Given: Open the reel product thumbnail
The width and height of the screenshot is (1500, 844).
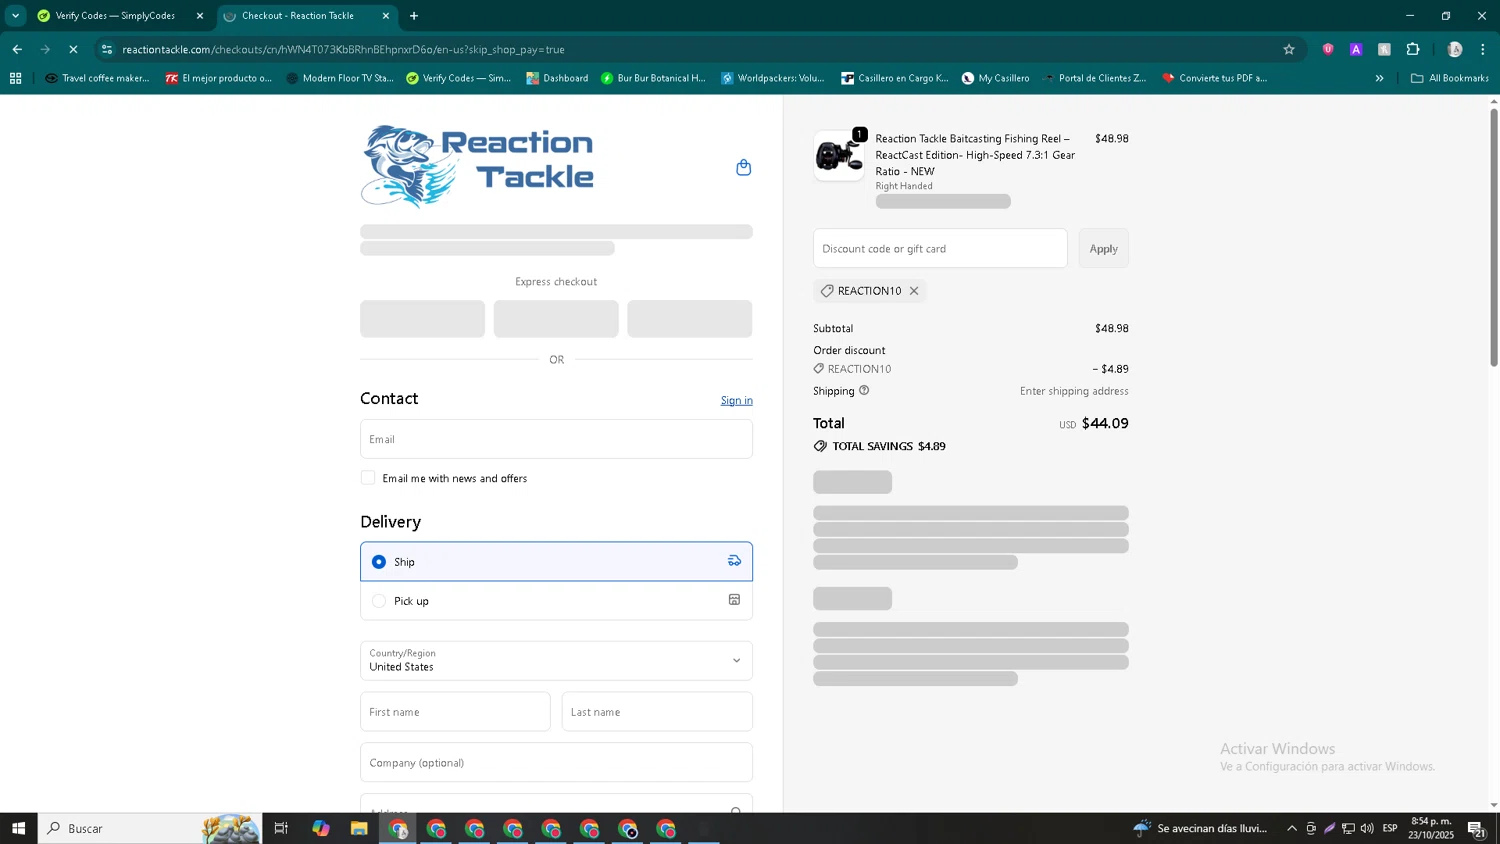Looking at the screenshot, I should [x=839, y=156].
